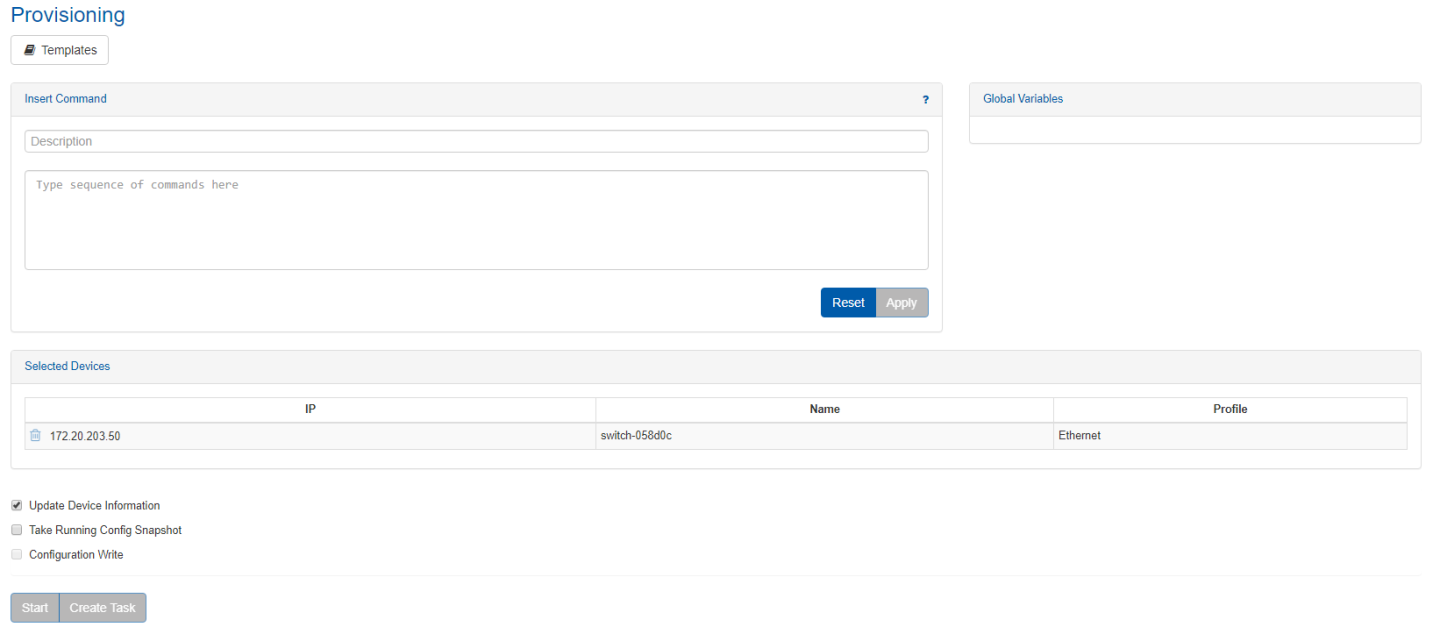Focus the Description input field
Viewport: 1440px width, 634px height.
point(476,142)
